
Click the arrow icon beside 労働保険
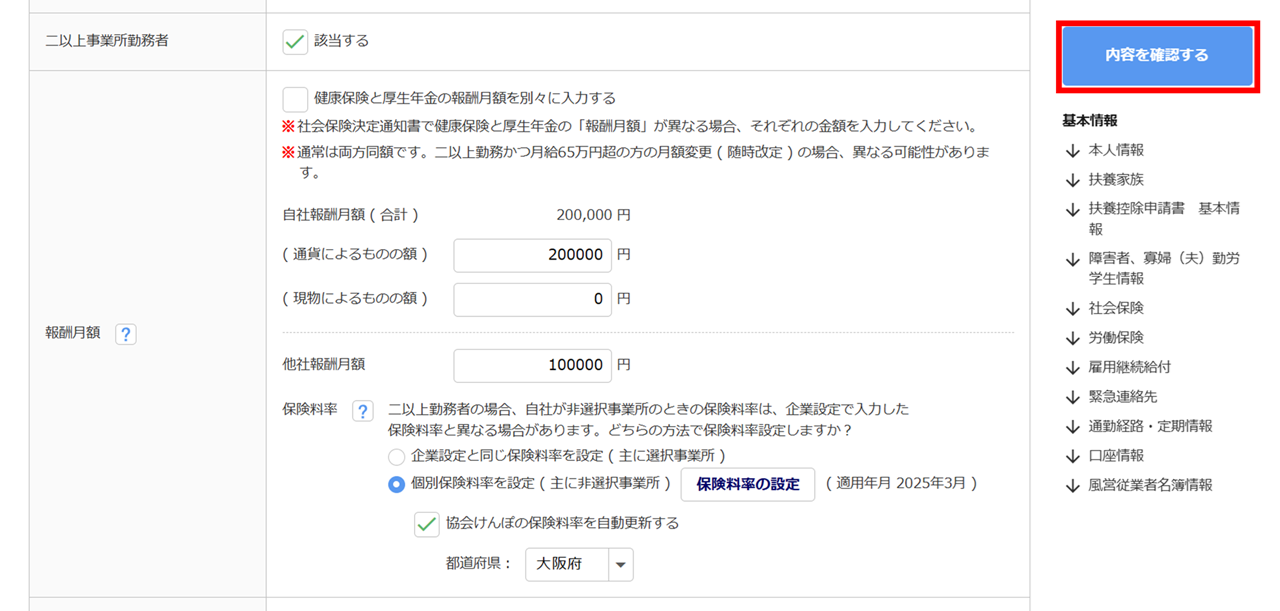[1073, 338]
